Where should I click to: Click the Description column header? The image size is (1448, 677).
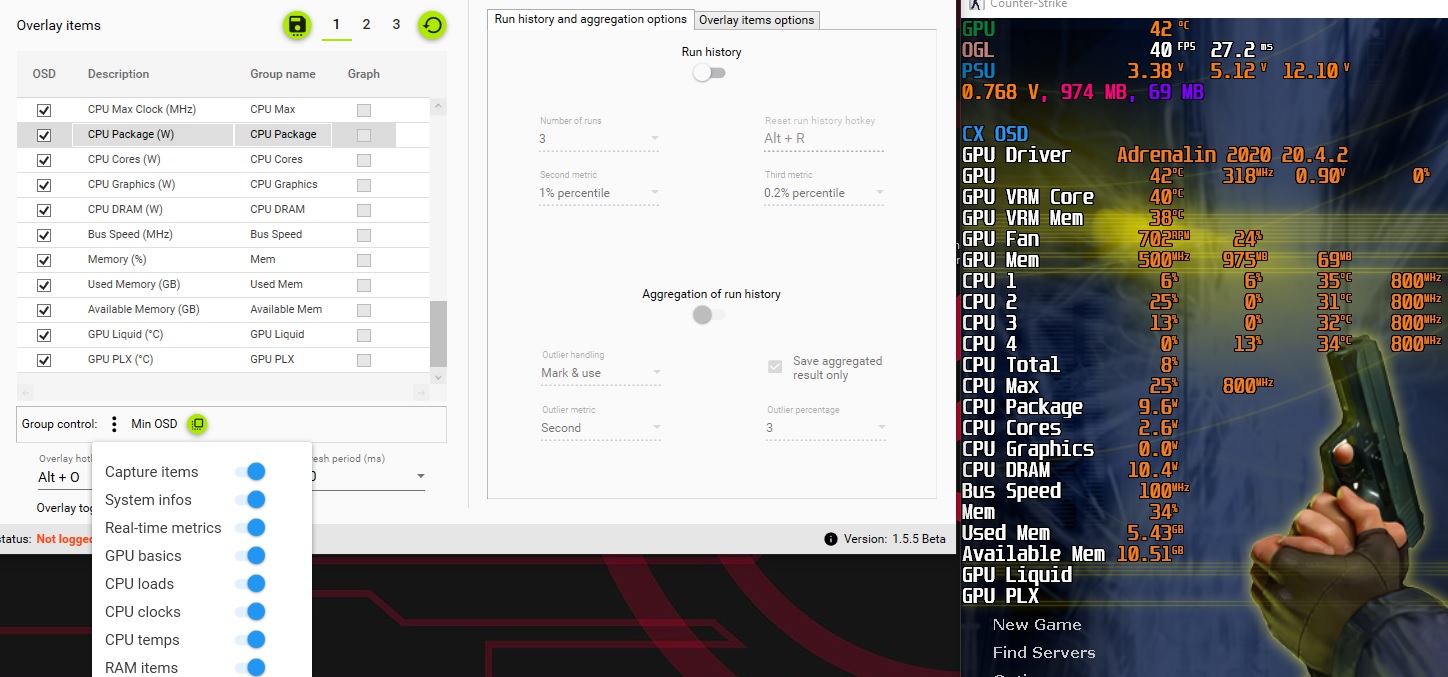click(x=118, y=74)
